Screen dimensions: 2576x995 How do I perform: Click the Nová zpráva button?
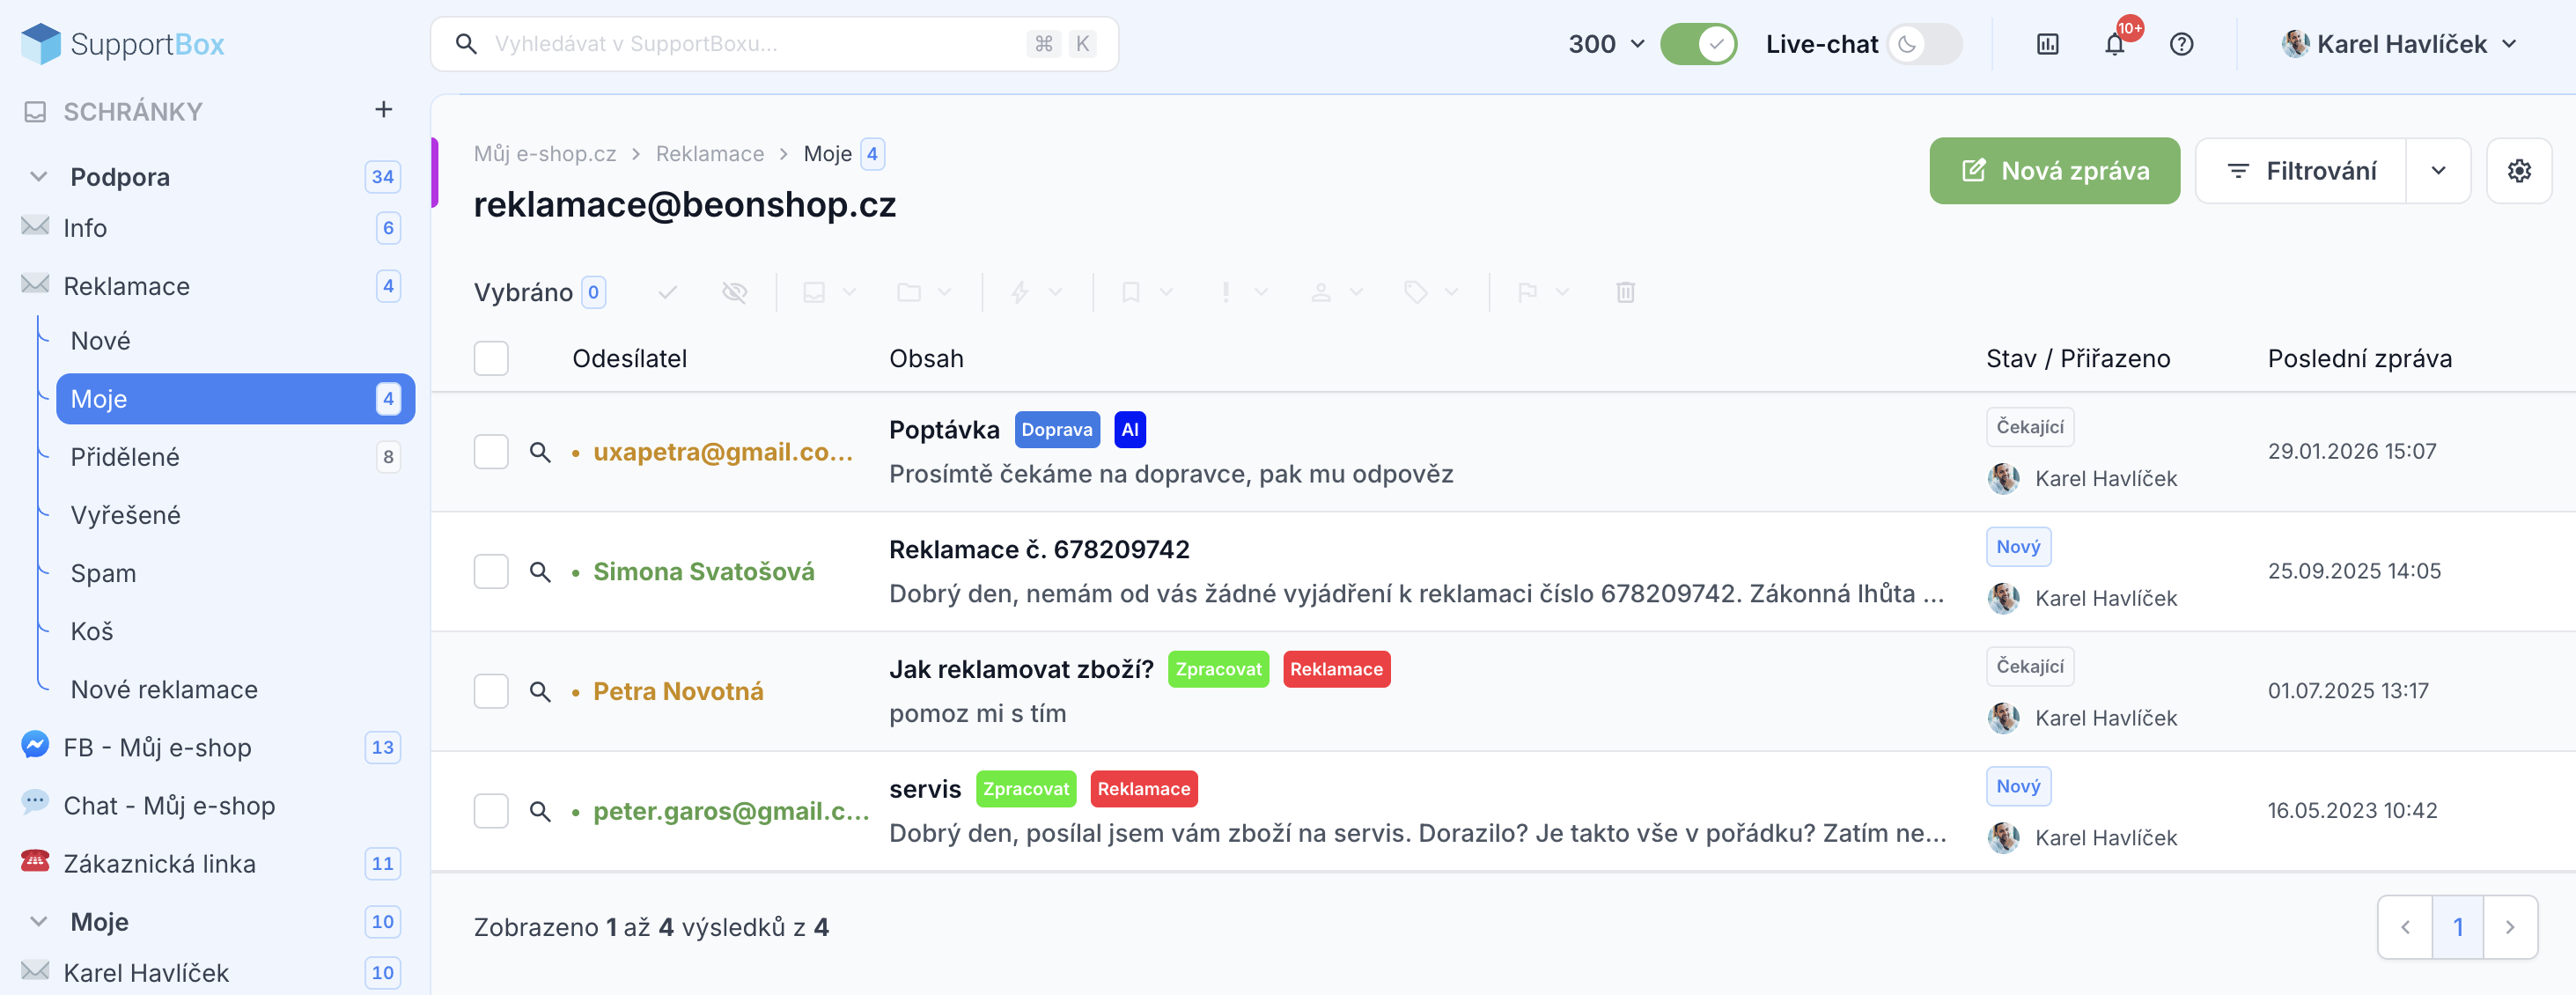tap(2054, 171)
